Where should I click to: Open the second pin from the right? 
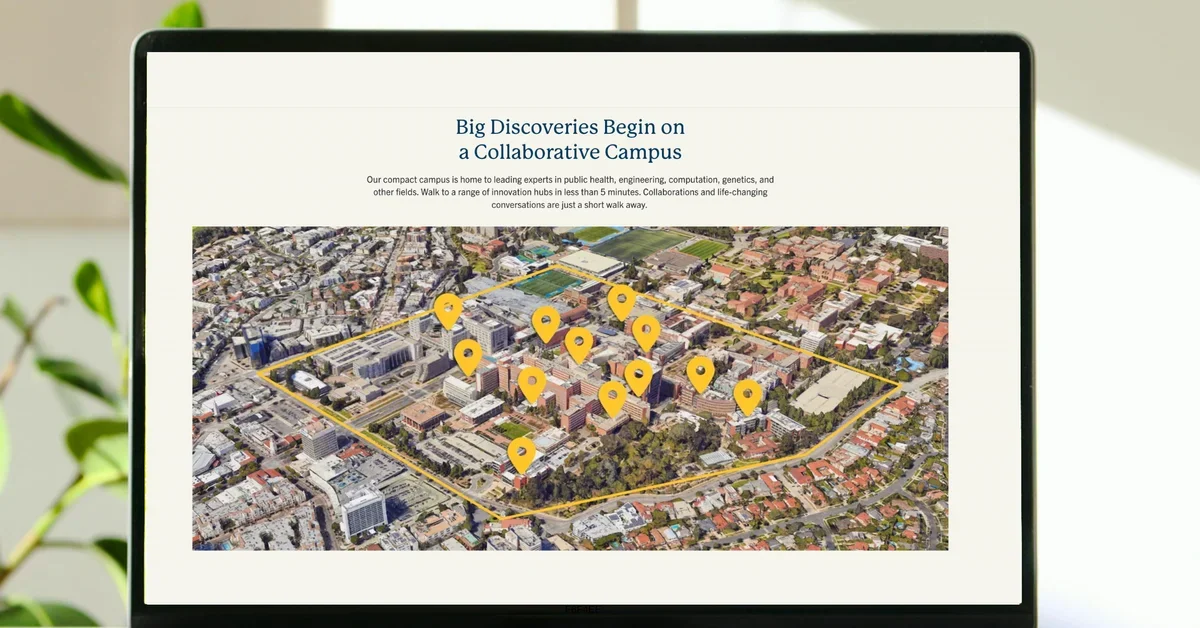tap(700, 372)
